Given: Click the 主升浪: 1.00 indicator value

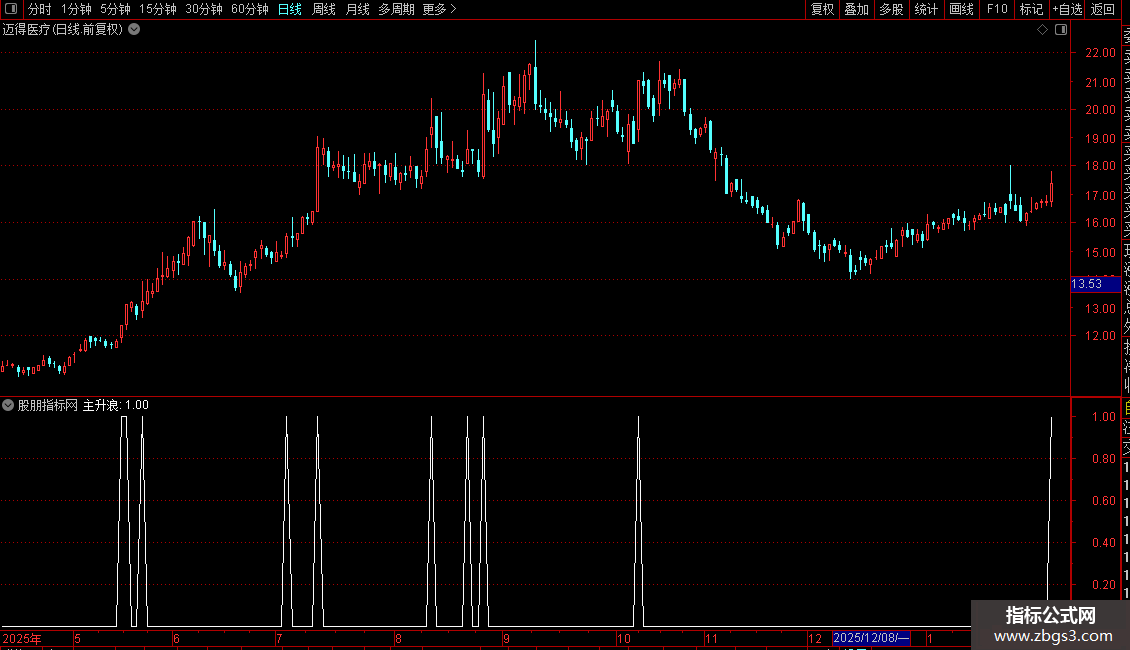Looking at the screenshot, I should (x=115, y=405).
